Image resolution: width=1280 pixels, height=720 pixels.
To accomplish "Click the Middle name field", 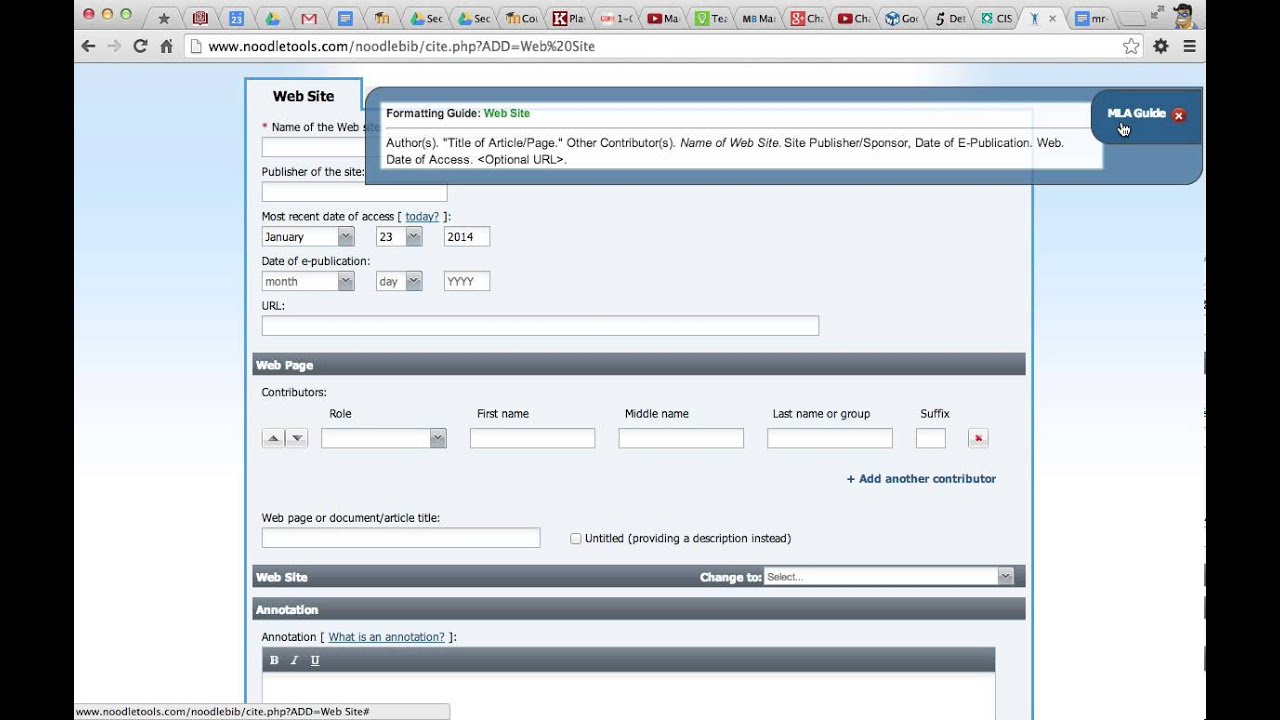I will pyautogui.click(x=681, y=438).
